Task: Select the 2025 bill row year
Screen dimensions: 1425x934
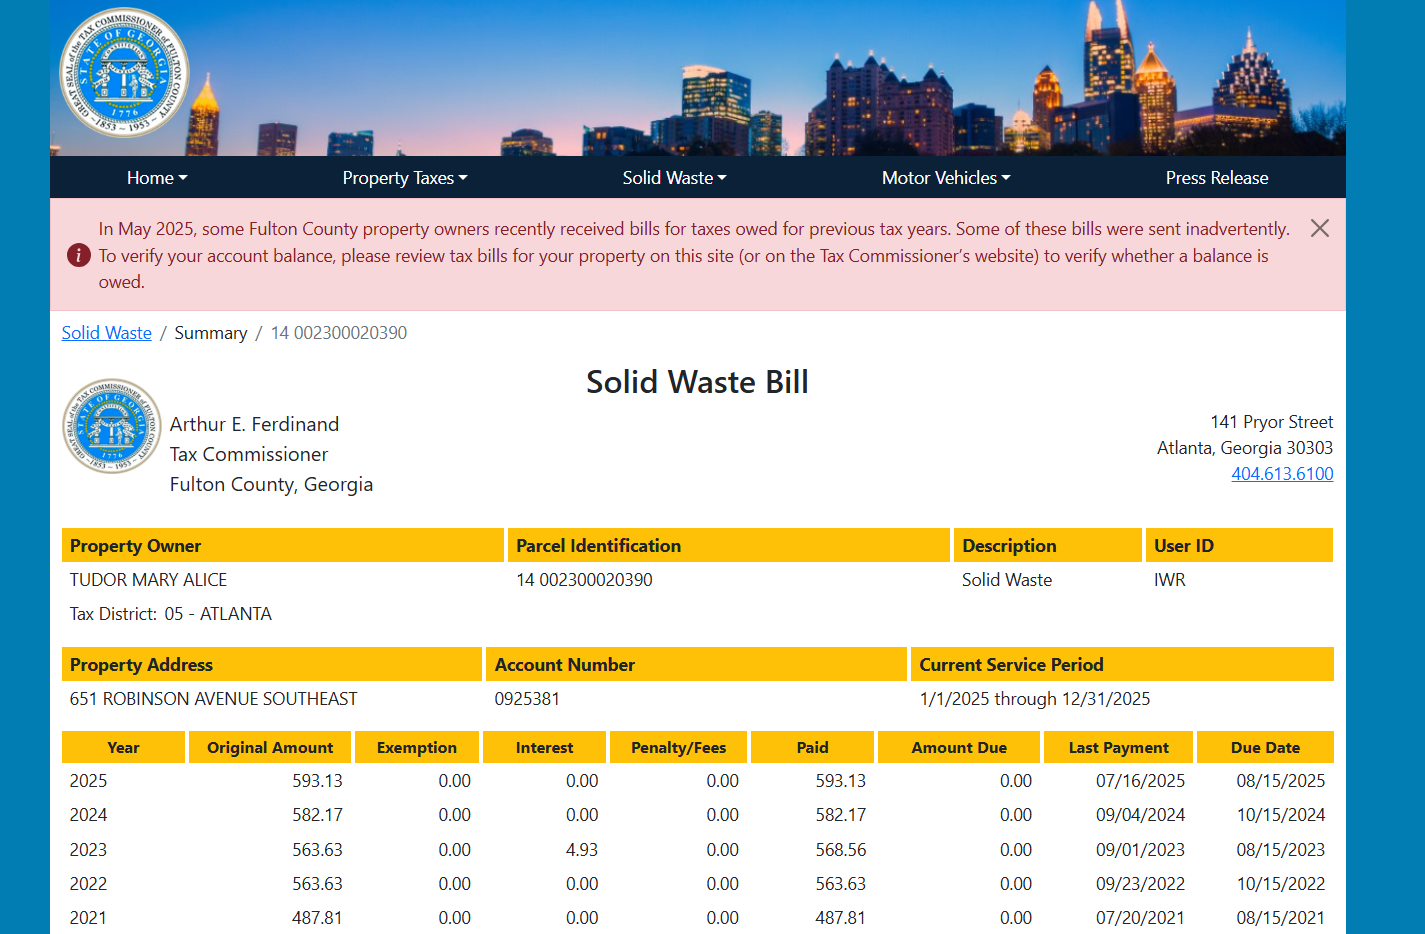Action: (x=88, y=781)
